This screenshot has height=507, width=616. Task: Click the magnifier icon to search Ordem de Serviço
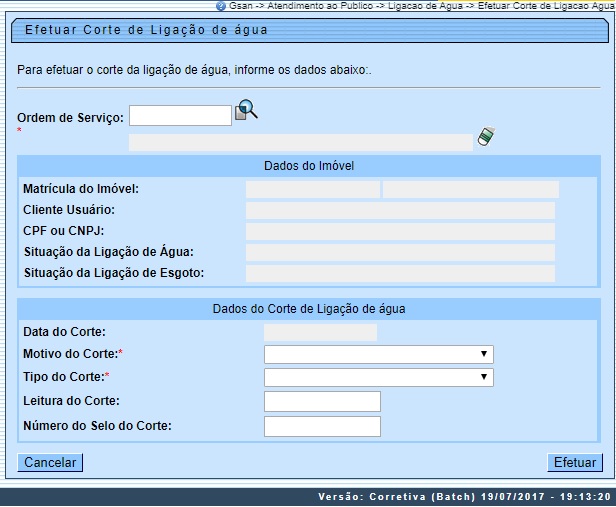tap(246, 111)
